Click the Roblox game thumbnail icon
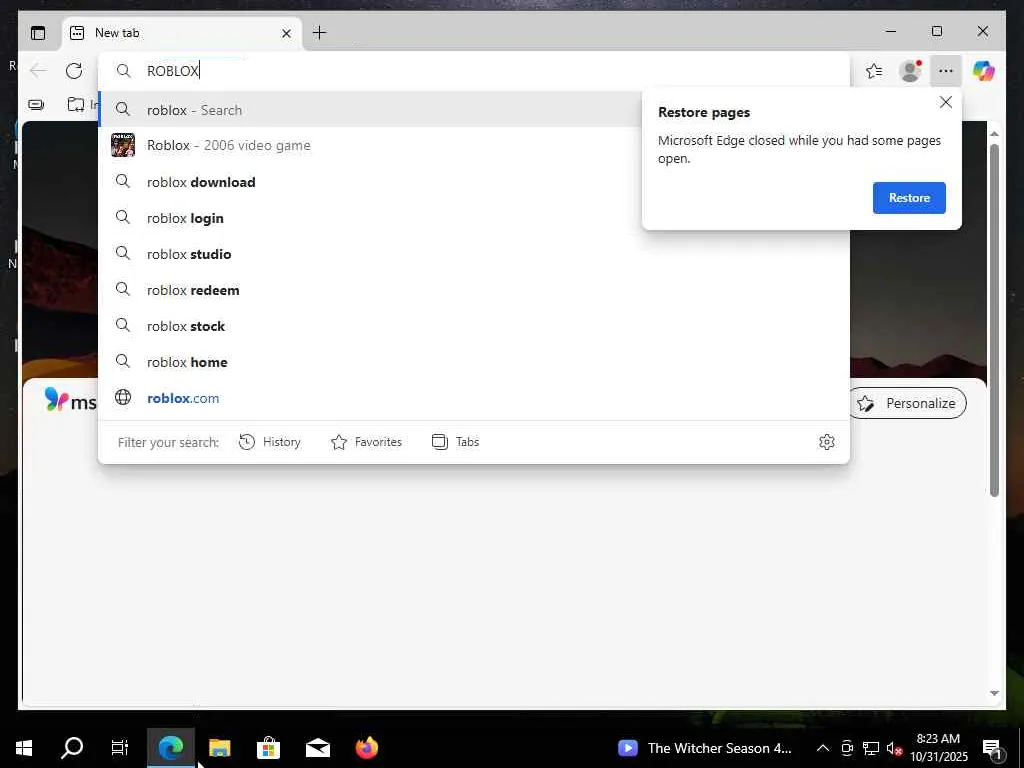Image resolution: width=1024 pixels, height=768 pixels. pyautogui.click(x=123, y=145)
